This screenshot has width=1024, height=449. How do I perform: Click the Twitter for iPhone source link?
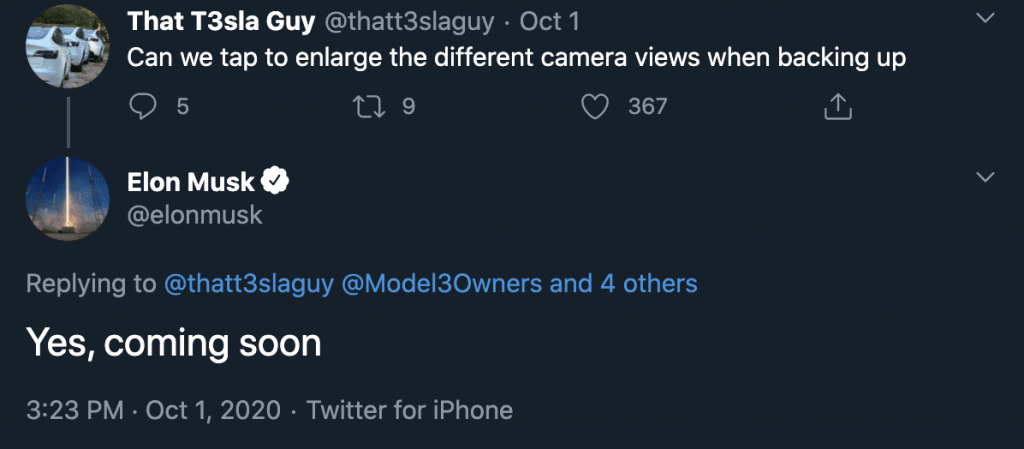409,410
